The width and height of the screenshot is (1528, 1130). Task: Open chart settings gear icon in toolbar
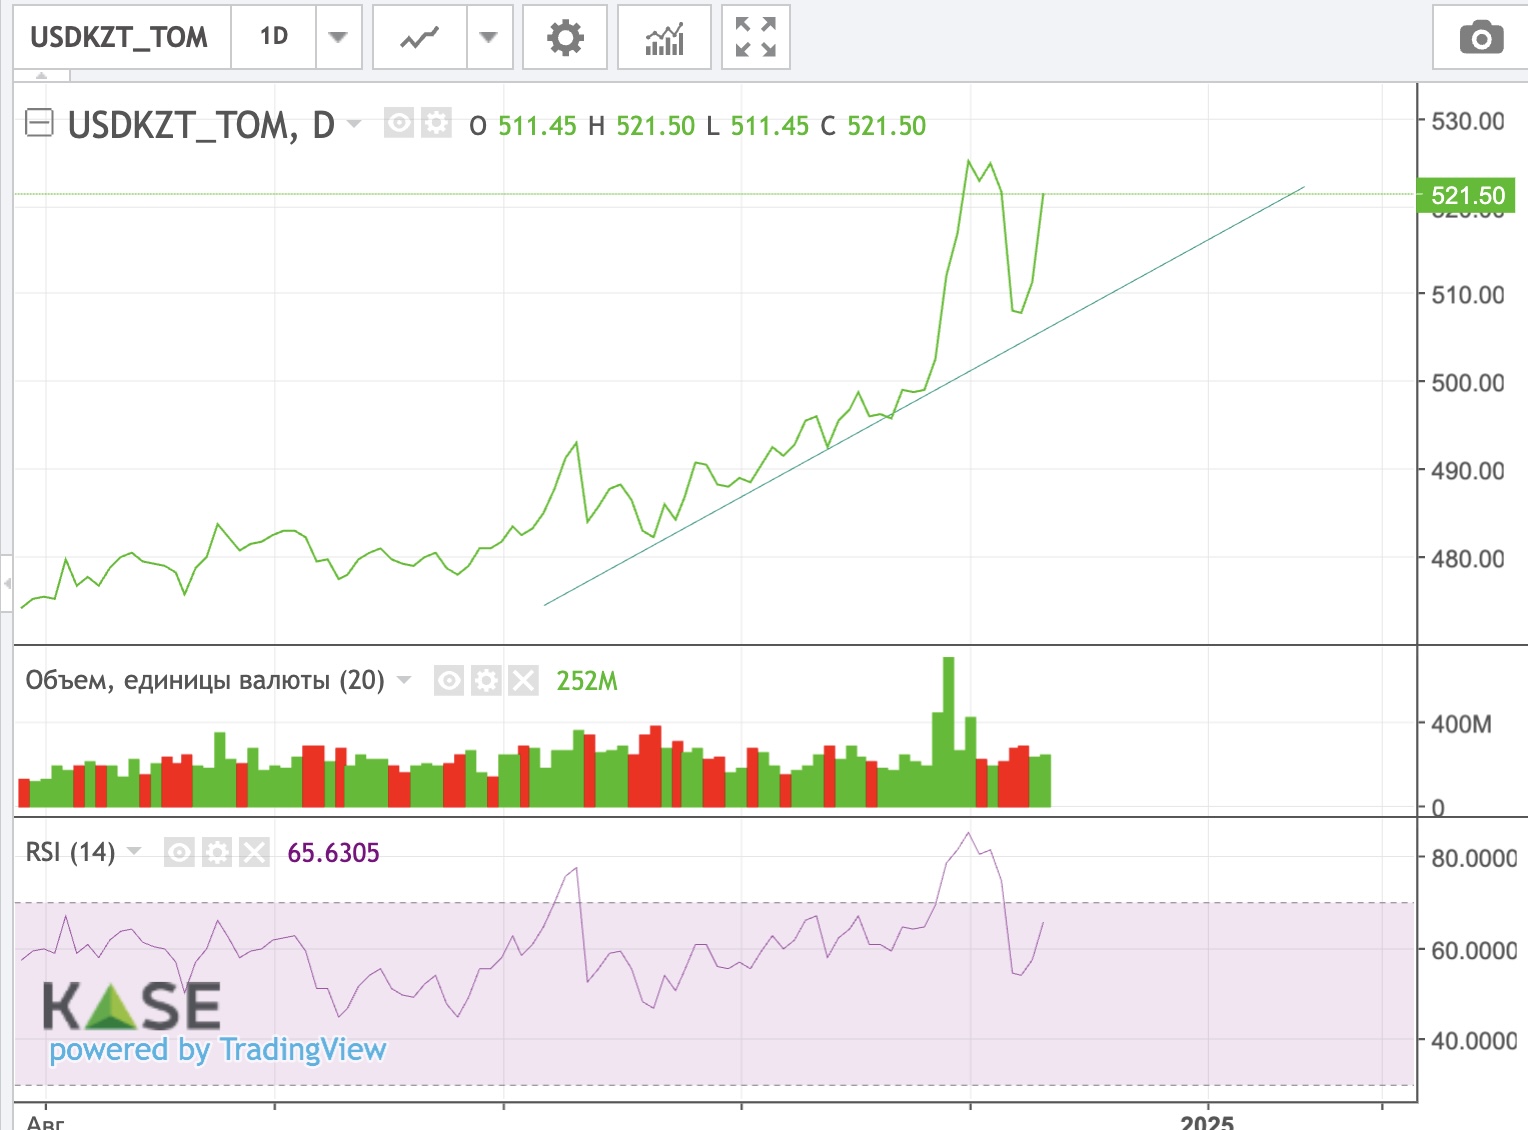565,37
